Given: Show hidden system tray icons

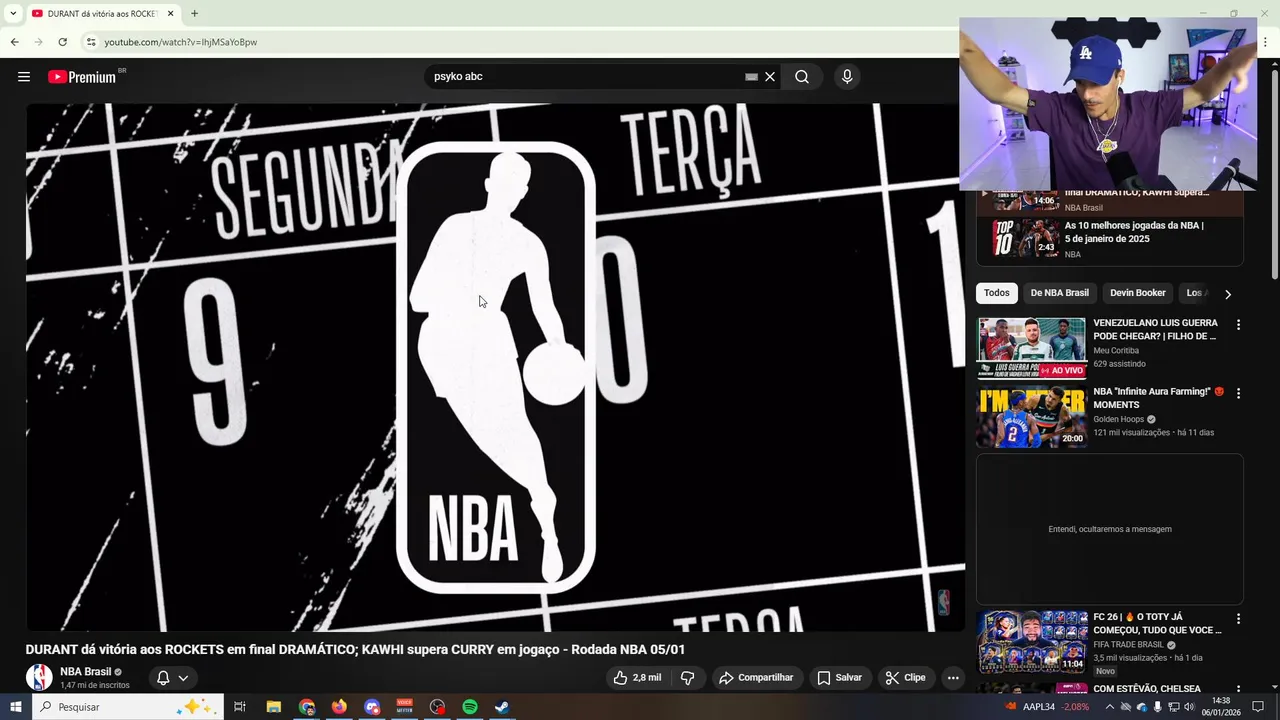Looking at the screenshot, I should click(1109, 707).
